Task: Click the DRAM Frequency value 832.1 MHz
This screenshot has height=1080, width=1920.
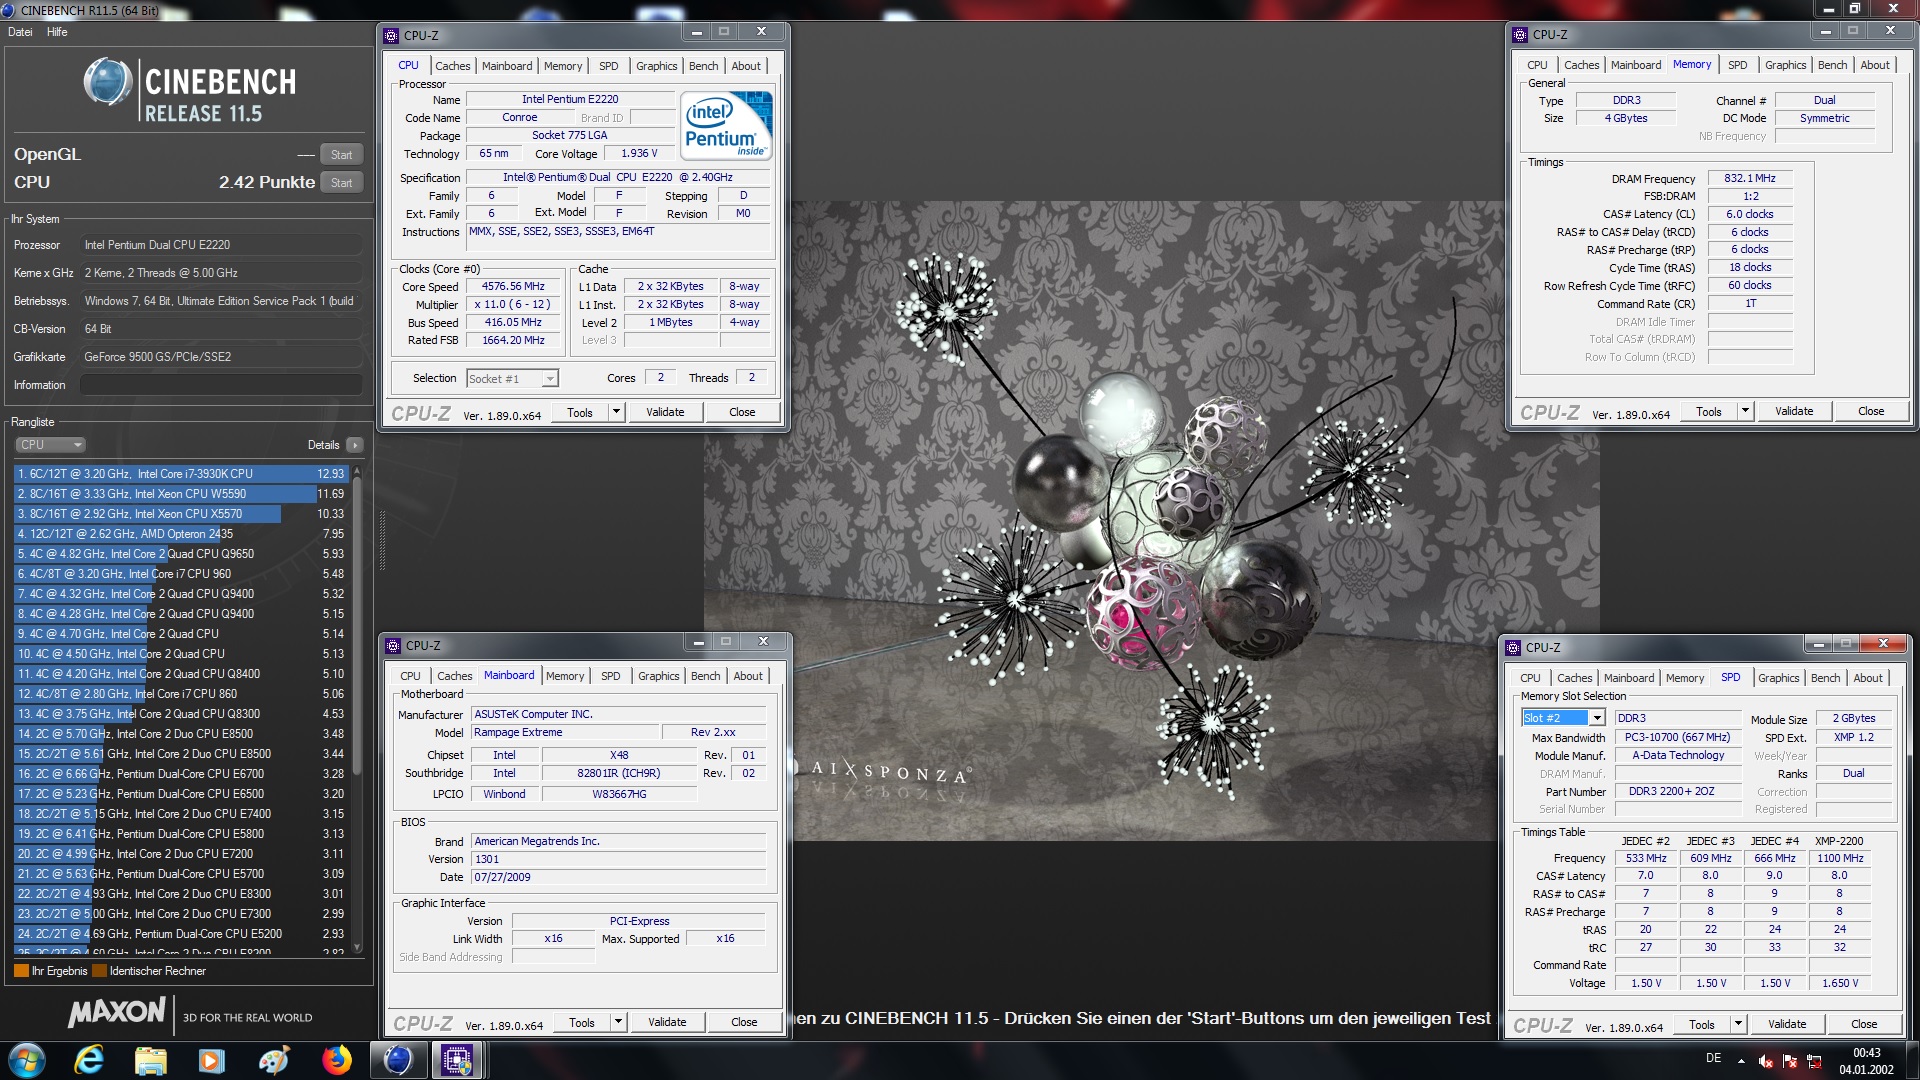Action: click(1750, 179)
